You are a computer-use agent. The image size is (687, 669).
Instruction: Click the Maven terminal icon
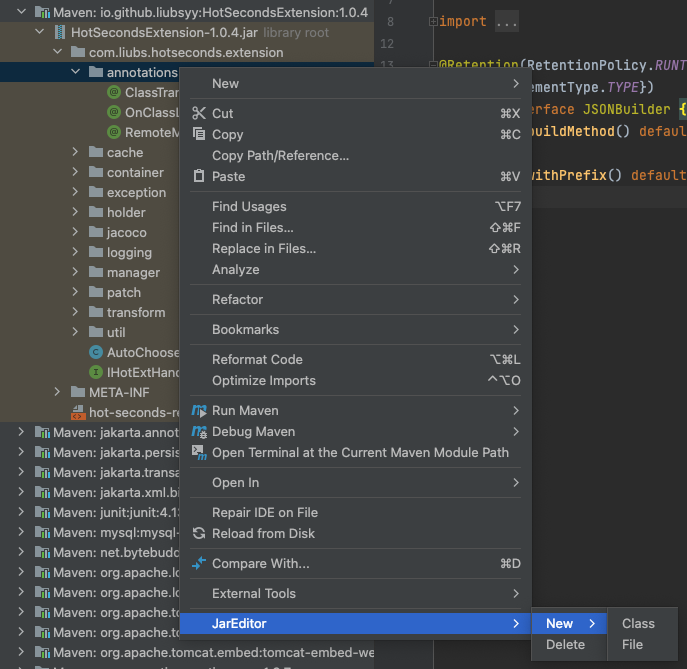click(x=199, y=453)
